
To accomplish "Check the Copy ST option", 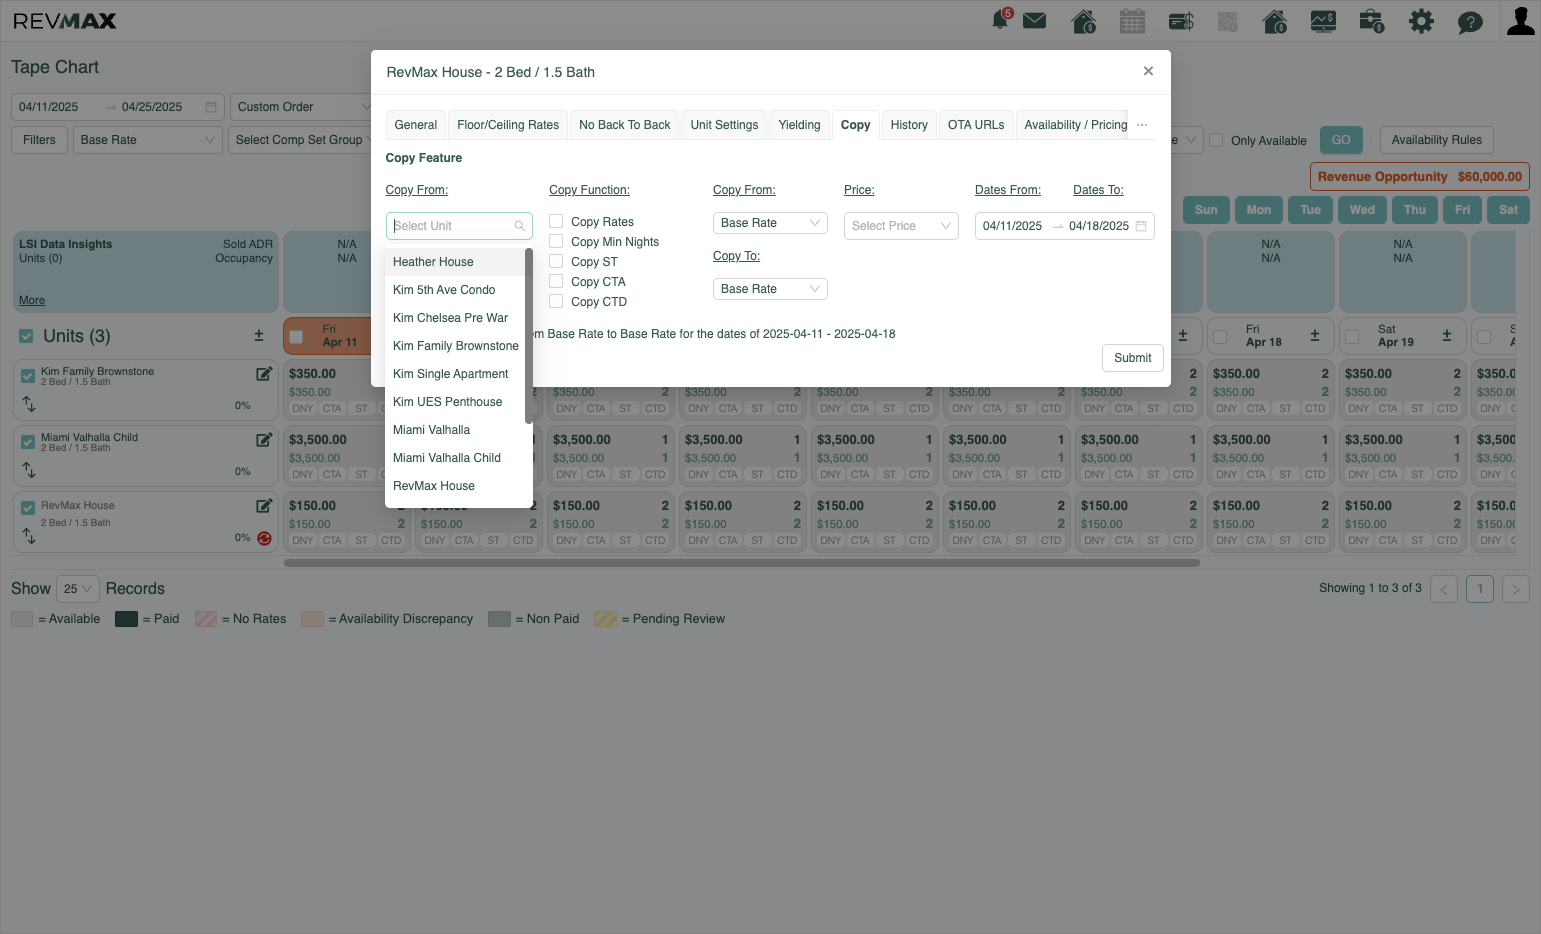I will (x=556, y=261).
